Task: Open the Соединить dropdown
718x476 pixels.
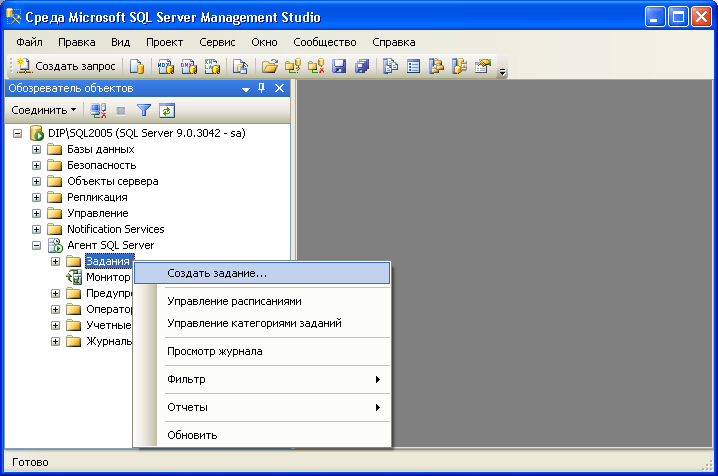Action: tap(44, 110)
